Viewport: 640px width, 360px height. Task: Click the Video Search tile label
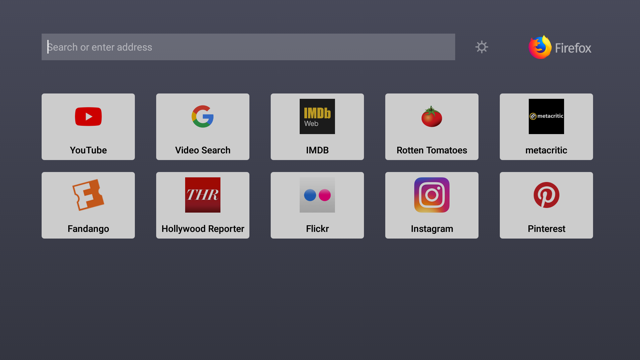203,150
